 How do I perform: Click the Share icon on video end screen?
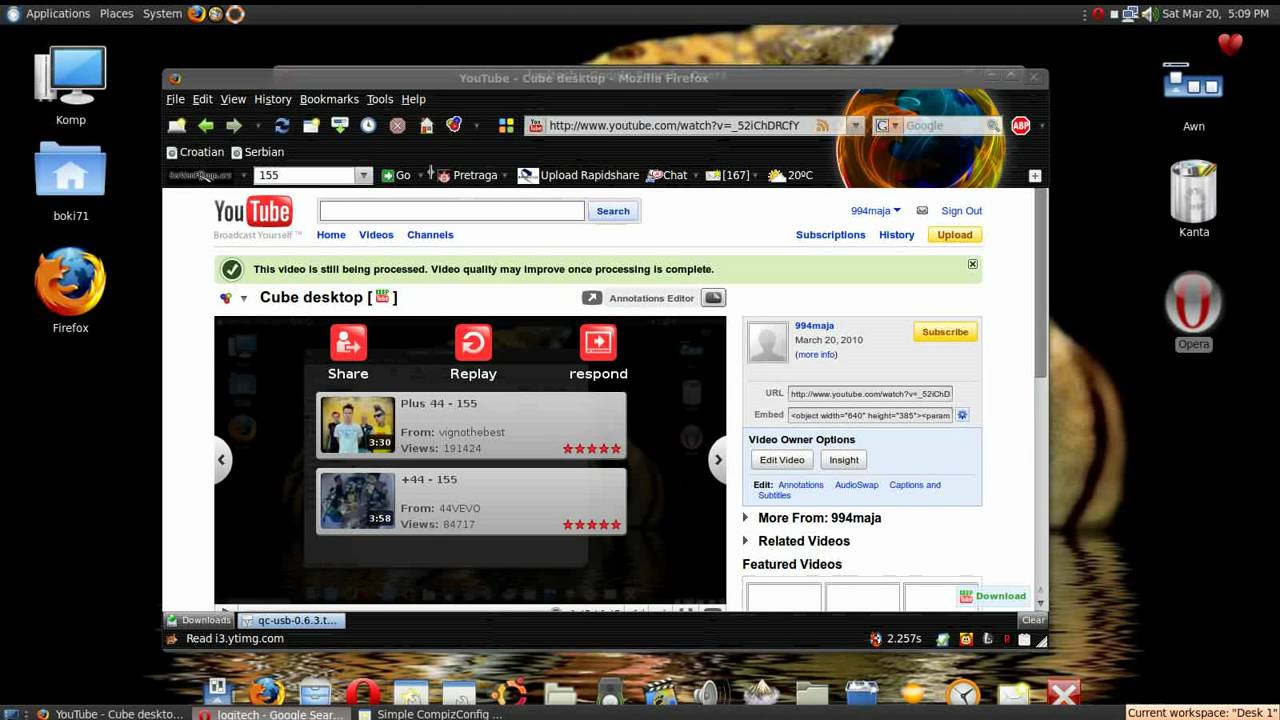click(348, 342)
